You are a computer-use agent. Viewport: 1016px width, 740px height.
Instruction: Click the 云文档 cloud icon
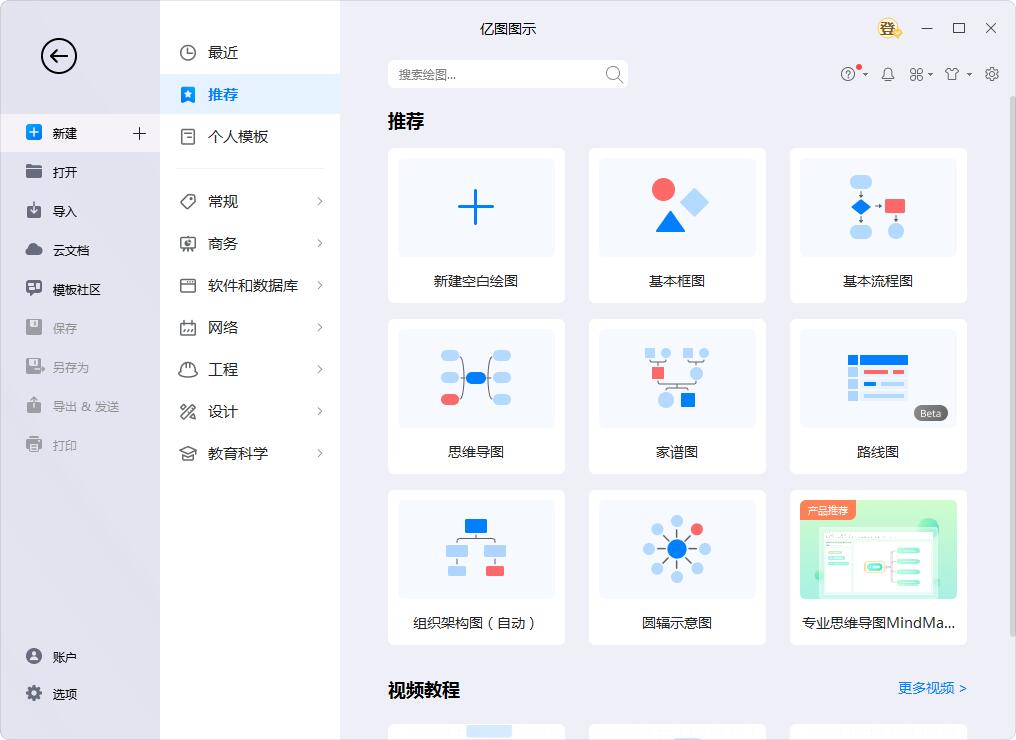coord(34,249)
